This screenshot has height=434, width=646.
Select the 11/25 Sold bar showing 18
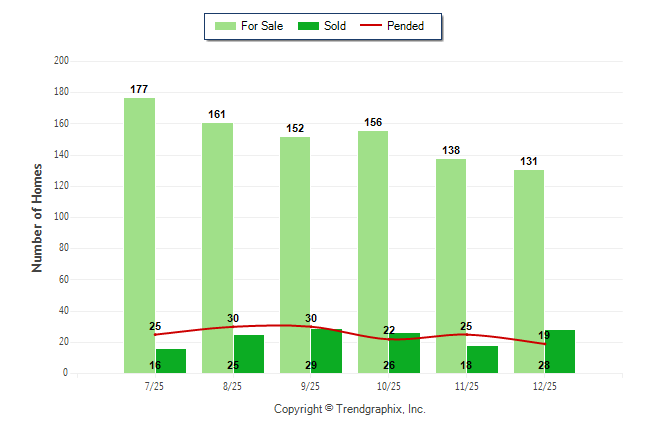482,360
